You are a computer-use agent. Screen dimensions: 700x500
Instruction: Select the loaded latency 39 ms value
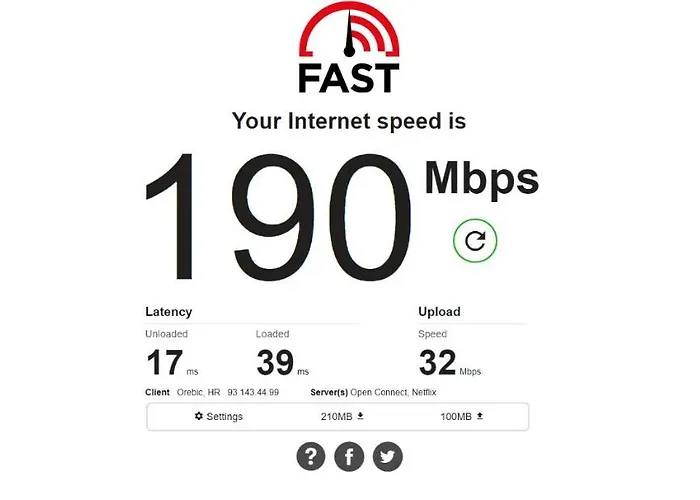pyautogui.click(x=283, y=362)
